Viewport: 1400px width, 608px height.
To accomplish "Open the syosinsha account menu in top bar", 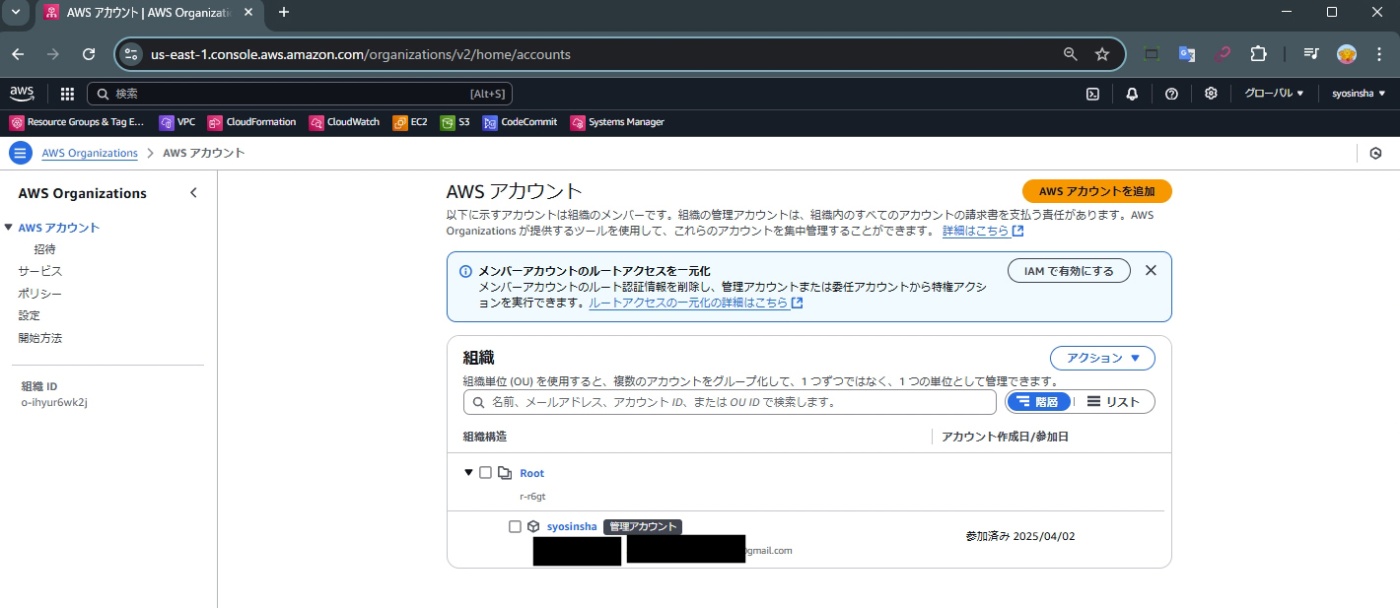I will [x=1358, y=94].
